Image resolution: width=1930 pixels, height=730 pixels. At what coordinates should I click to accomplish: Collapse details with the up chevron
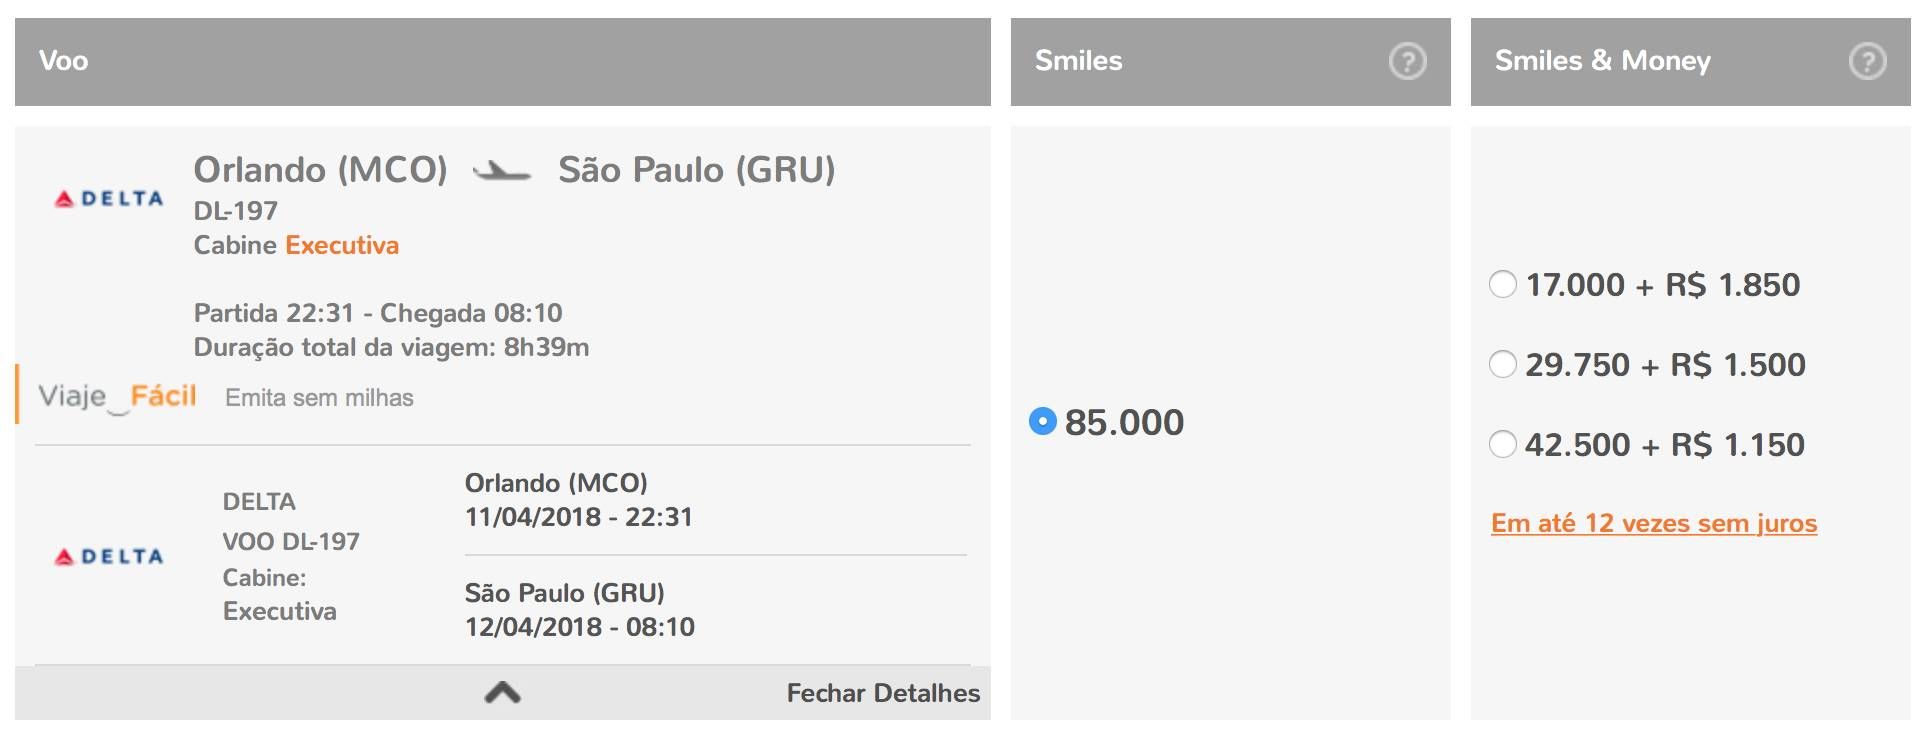point(503,692)
